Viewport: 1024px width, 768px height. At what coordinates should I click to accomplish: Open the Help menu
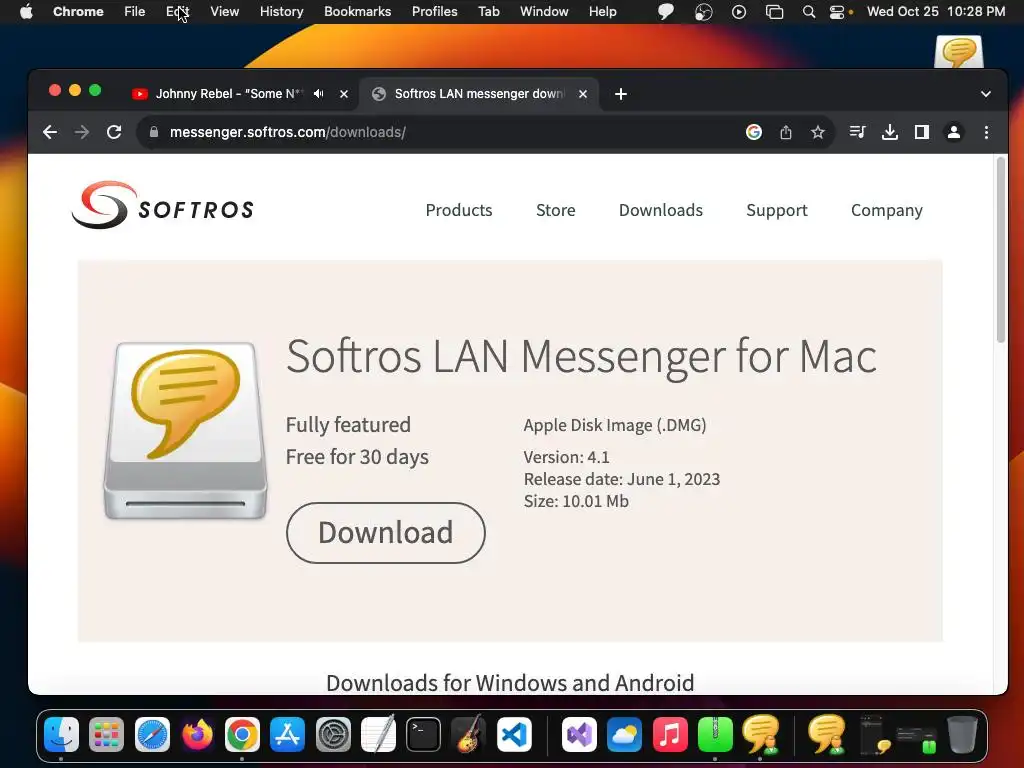602,12
